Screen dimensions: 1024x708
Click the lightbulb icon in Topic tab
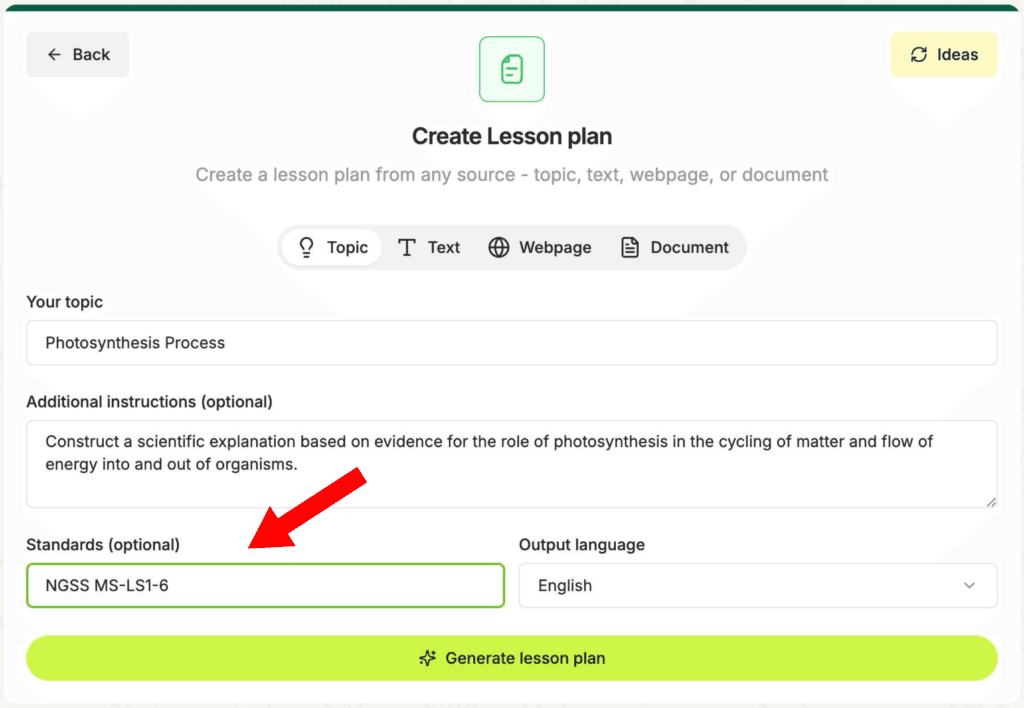pyautogui.click(x=306, y=248)
